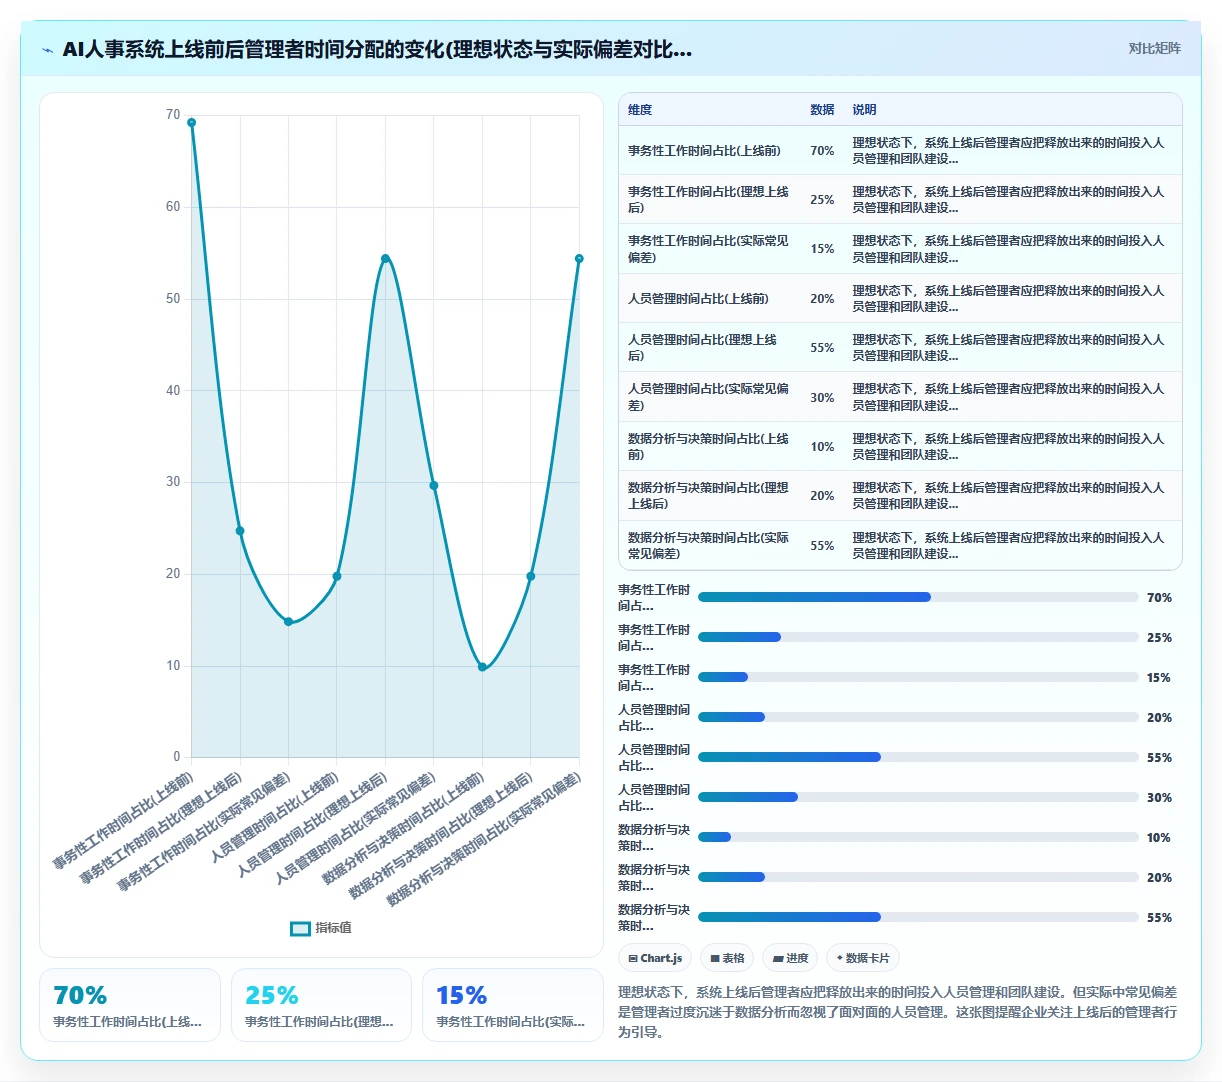Select the 数据卡片 tag chip
The image size is (1222, 1082).
(x=862, y=958)
